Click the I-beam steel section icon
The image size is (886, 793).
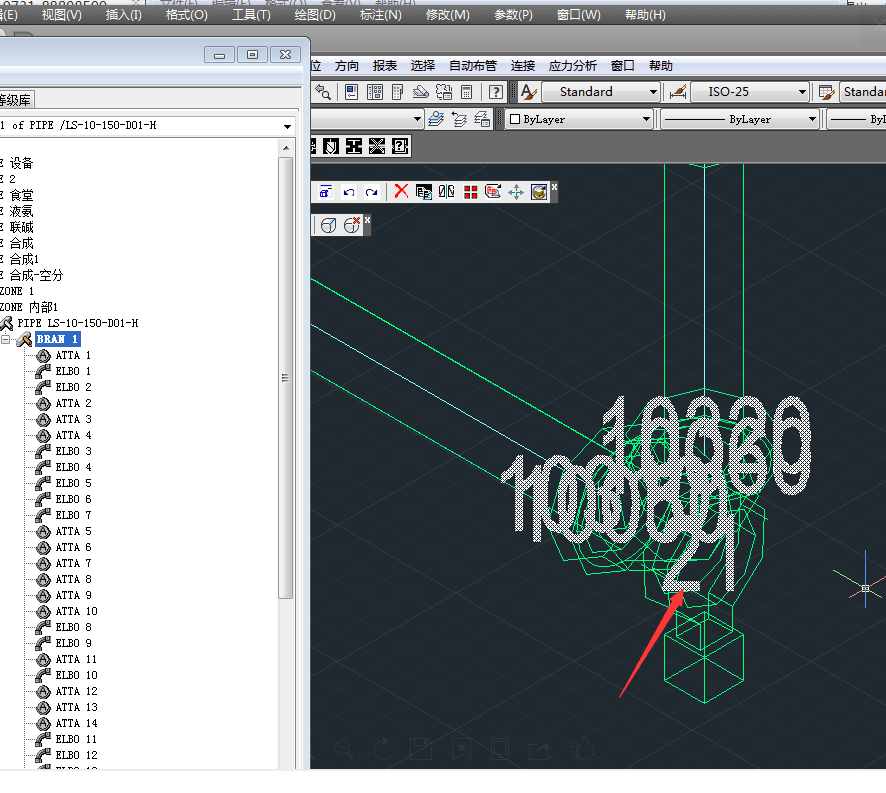[354, 146]
